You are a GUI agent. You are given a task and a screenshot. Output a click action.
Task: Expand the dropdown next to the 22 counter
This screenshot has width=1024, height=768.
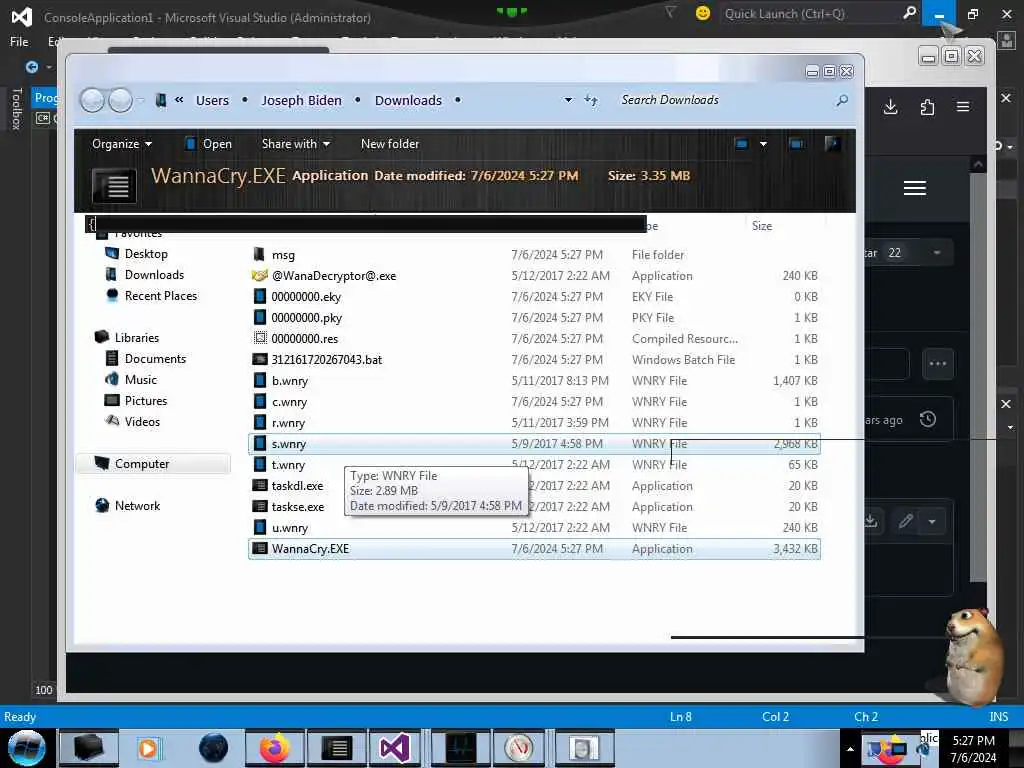click(x=937, y=253)
